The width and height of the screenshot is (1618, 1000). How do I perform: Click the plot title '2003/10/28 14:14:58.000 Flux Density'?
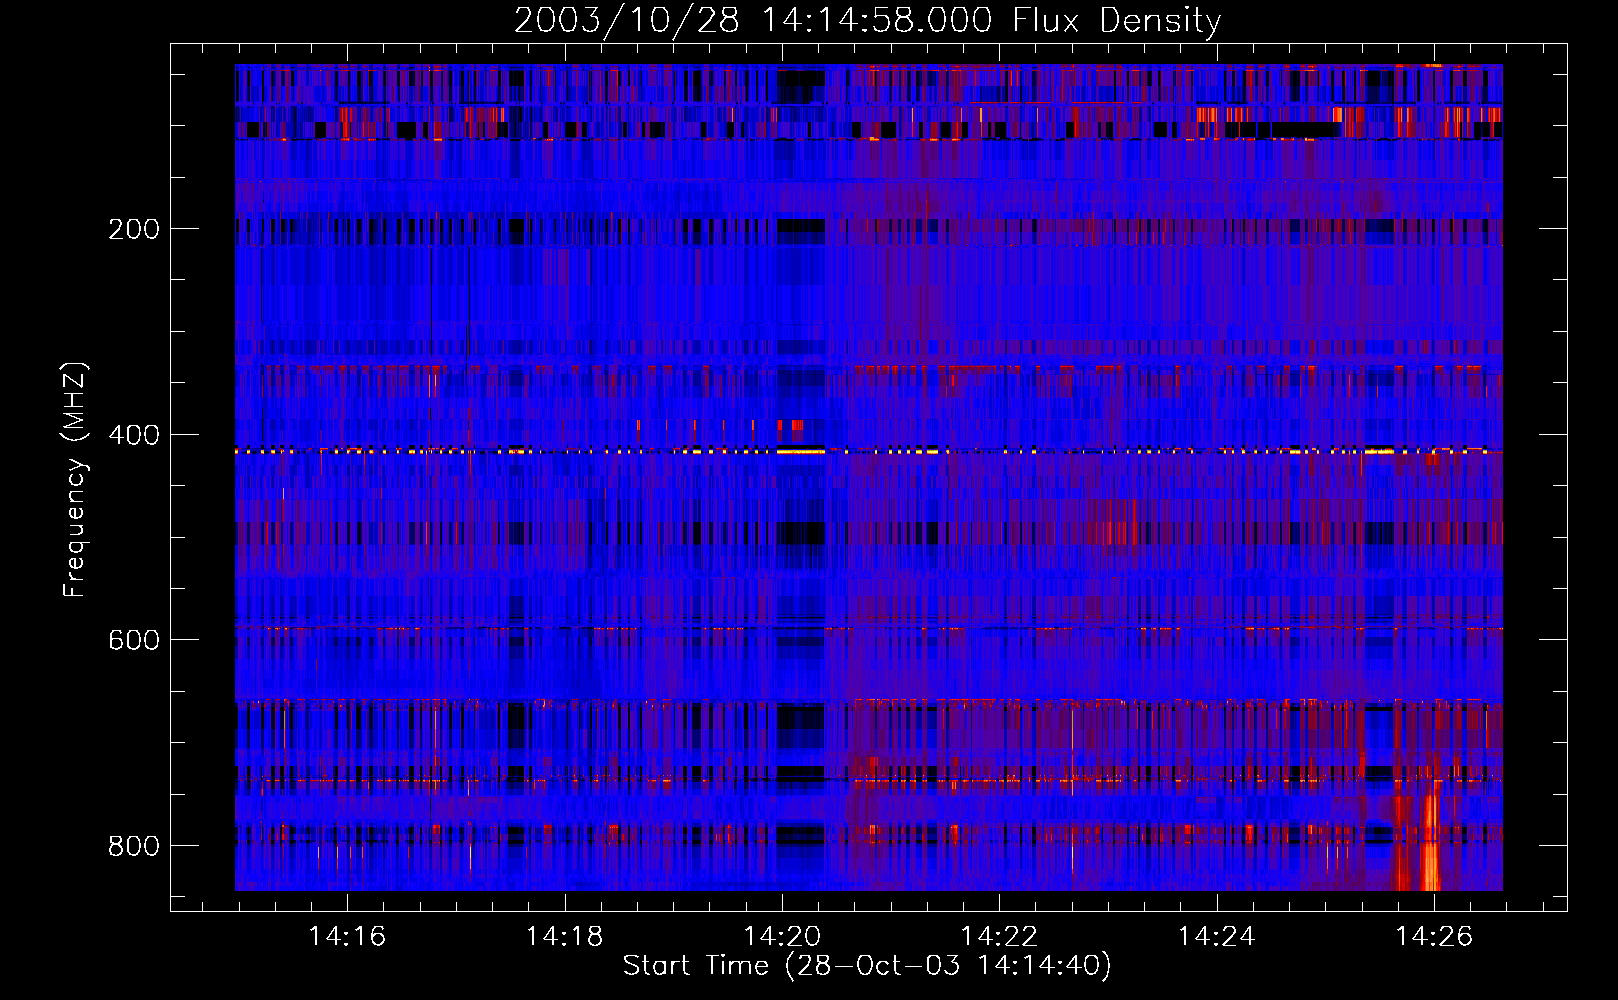tap(867, 20)
